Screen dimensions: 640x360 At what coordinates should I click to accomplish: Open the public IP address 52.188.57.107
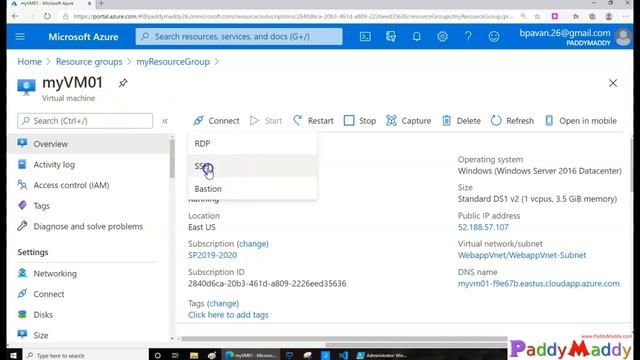click(x=483, y=227)
